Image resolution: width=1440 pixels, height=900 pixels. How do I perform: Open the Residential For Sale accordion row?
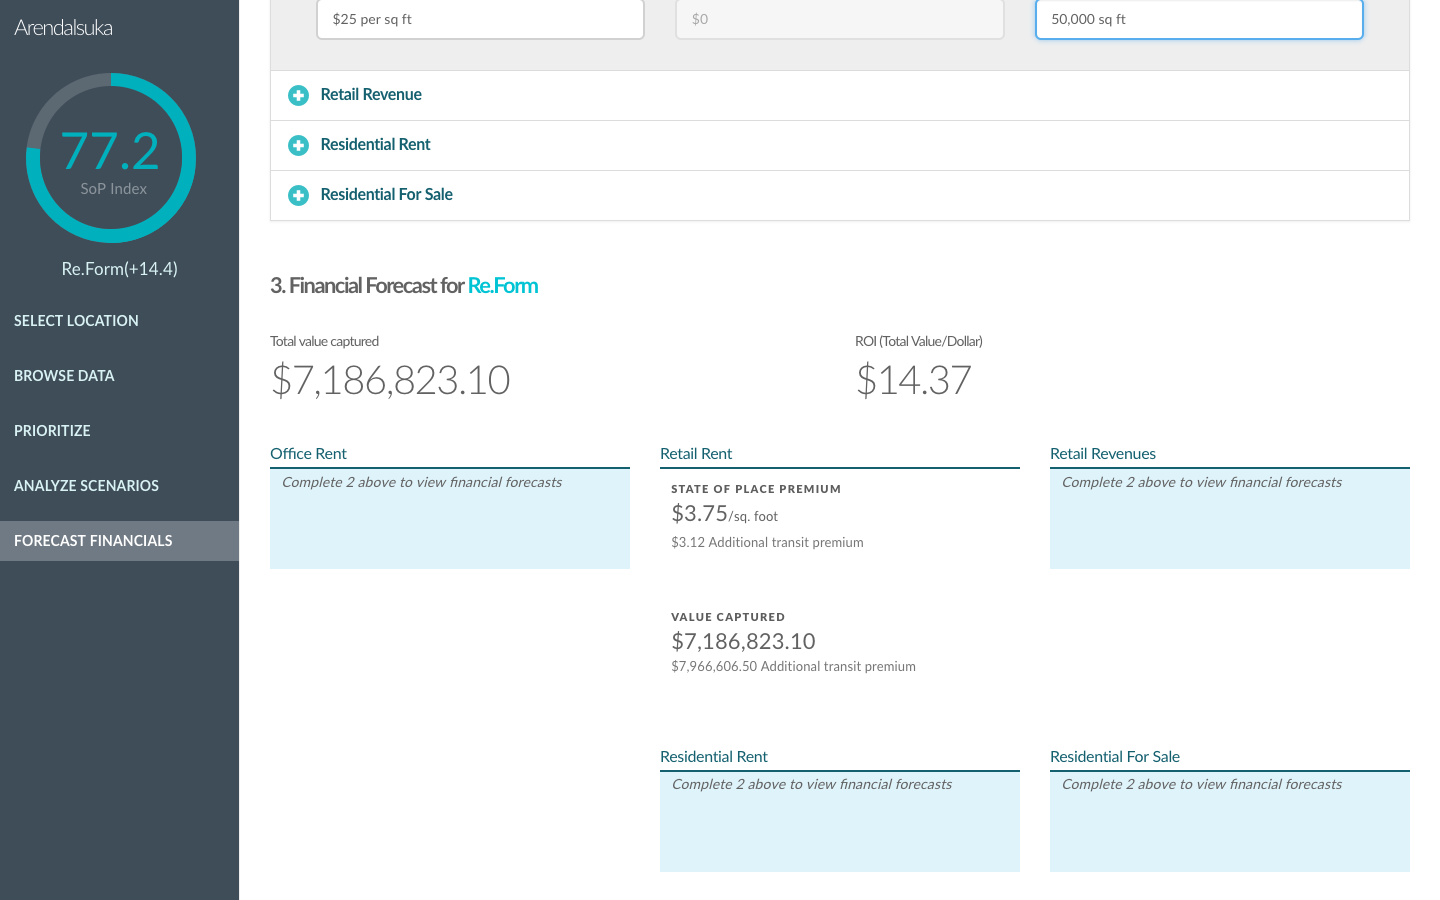point(840,195)
